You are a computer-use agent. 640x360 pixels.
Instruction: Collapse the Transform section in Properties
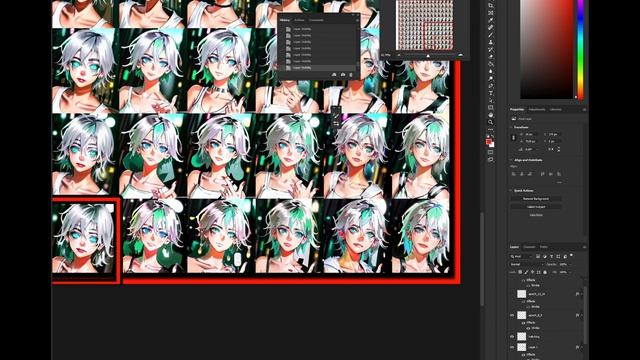pos(511,127)
